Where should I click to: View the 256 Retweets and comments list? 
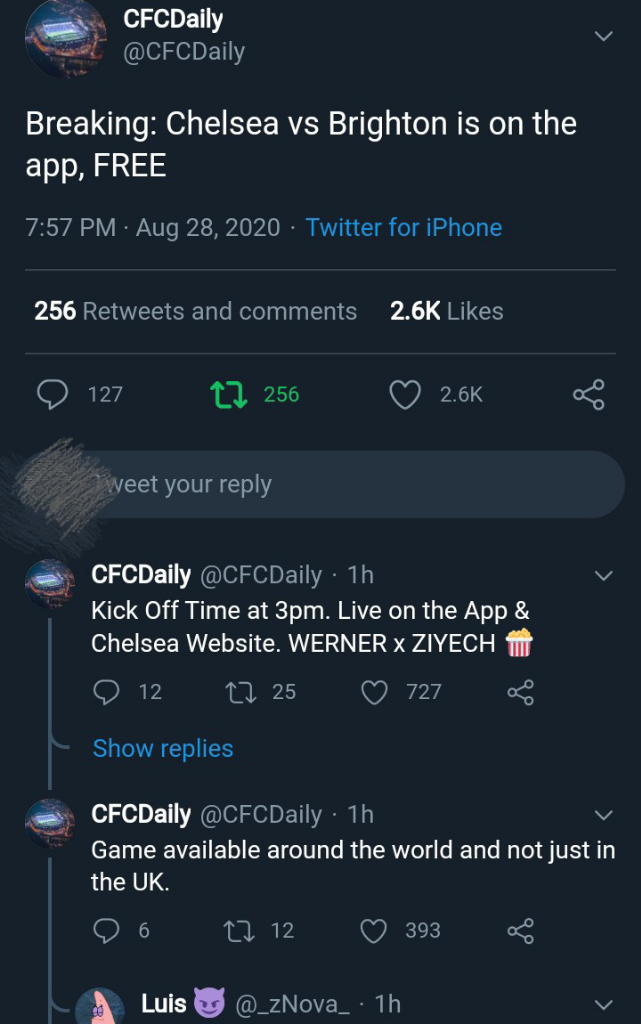tap(196, 312)
